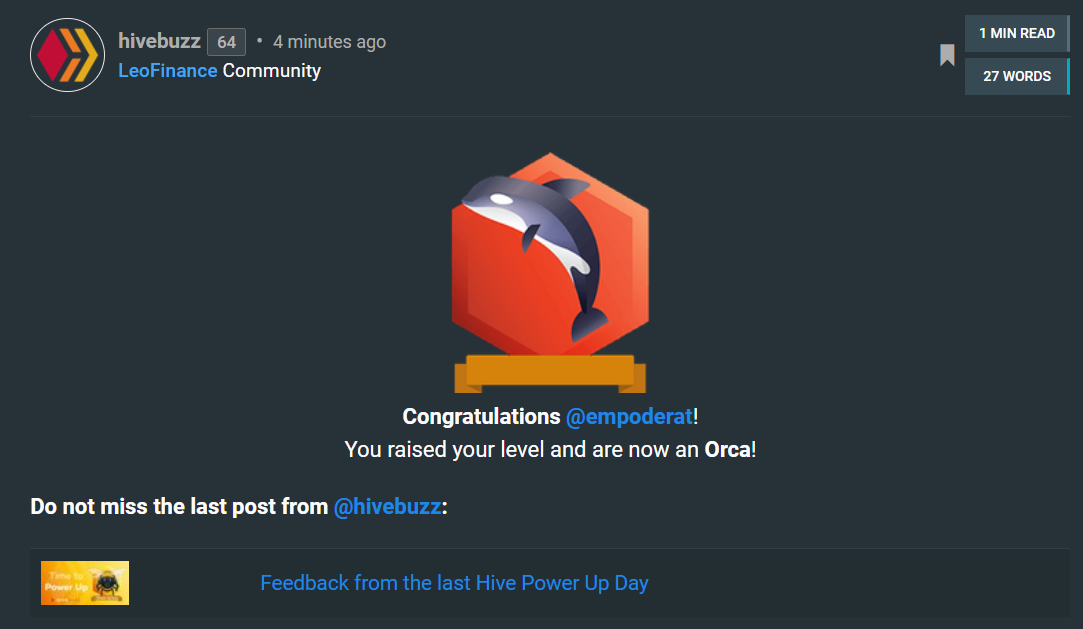Click the orange pedestal beneath the badge
The height and width of the screenshot is (629, 1083).
point(550,373)
